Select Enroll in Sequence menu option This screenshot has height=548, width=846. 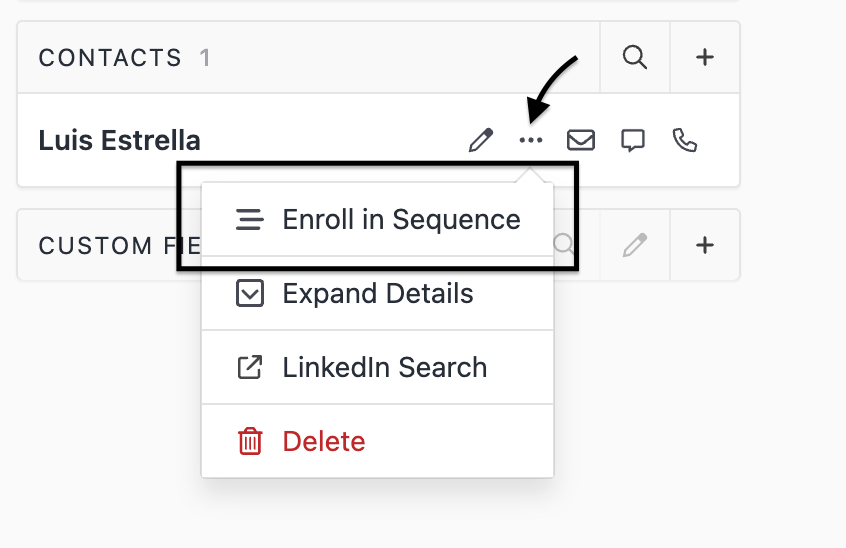click(x=400, y=220)
